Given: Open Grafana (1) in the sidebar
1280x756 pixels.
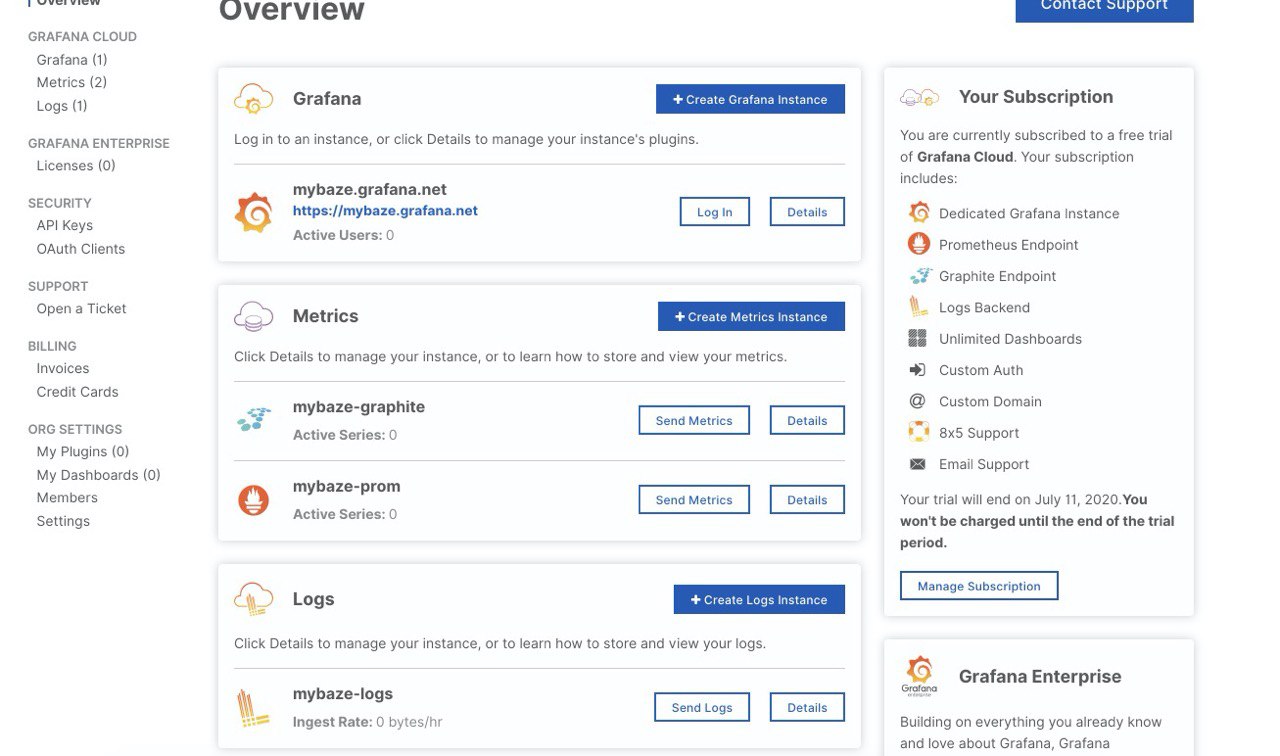Looking at the screenshot, I should tap(72, 59).
